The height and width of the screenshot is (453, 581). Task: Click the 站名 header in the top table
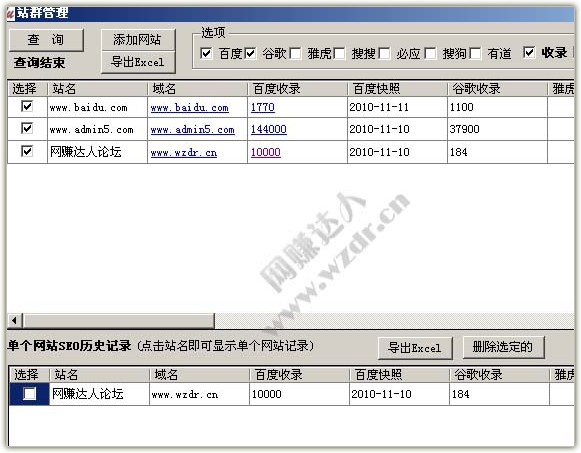(97, 89)
